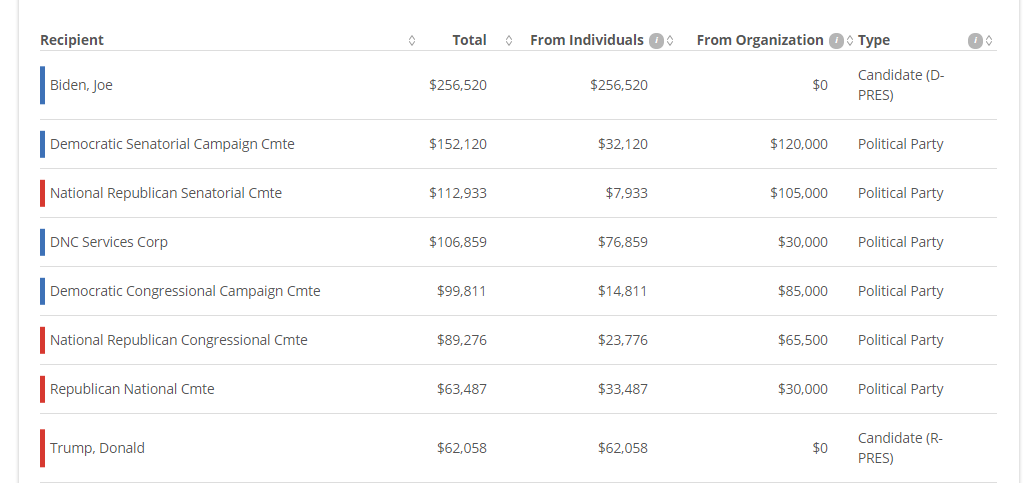Click sort arrows at right of Type column
The height and width of the screenshot is (483, 1023).
(989, 40)
